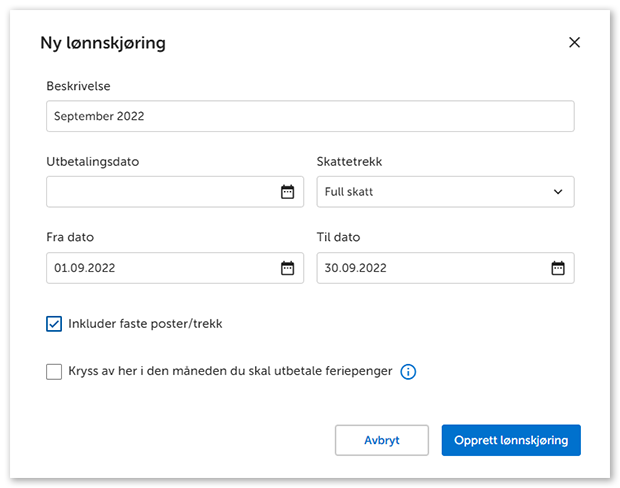Click the Beskrivelse field with September 2022
This screenshot has width=620, height=488.
(x=310, y=116)
